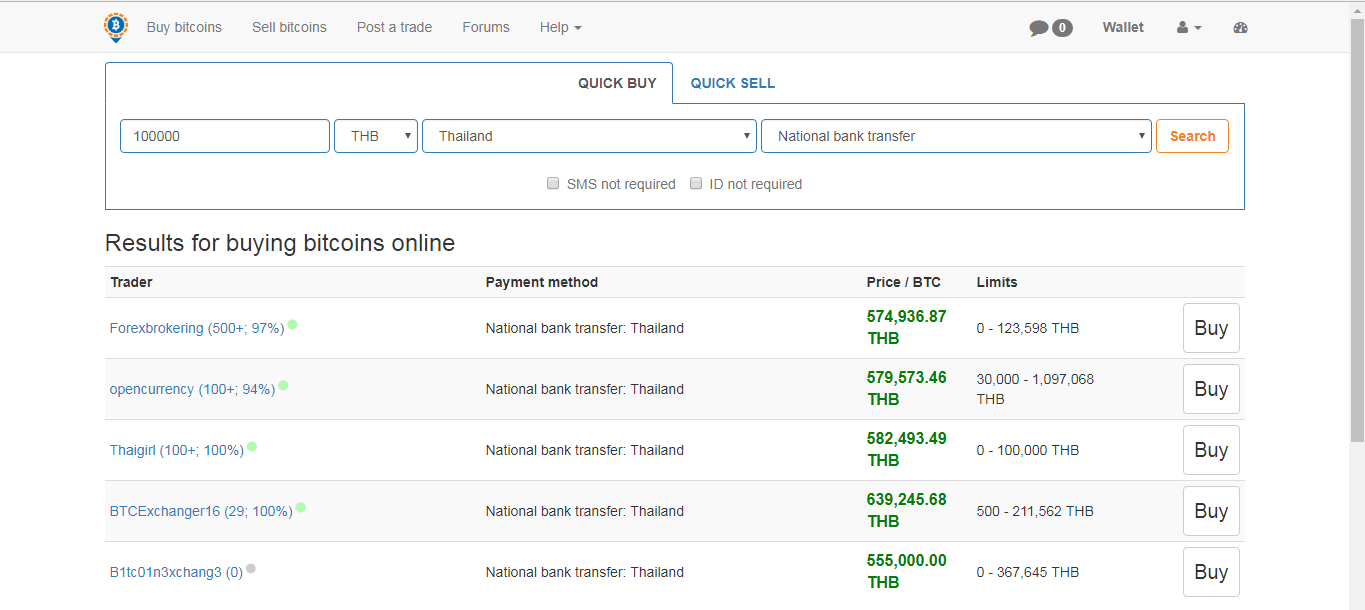Click the Results for buying bitcoins online heading
This screenshot has height=610, width=1365.
(x=280, y=243)
